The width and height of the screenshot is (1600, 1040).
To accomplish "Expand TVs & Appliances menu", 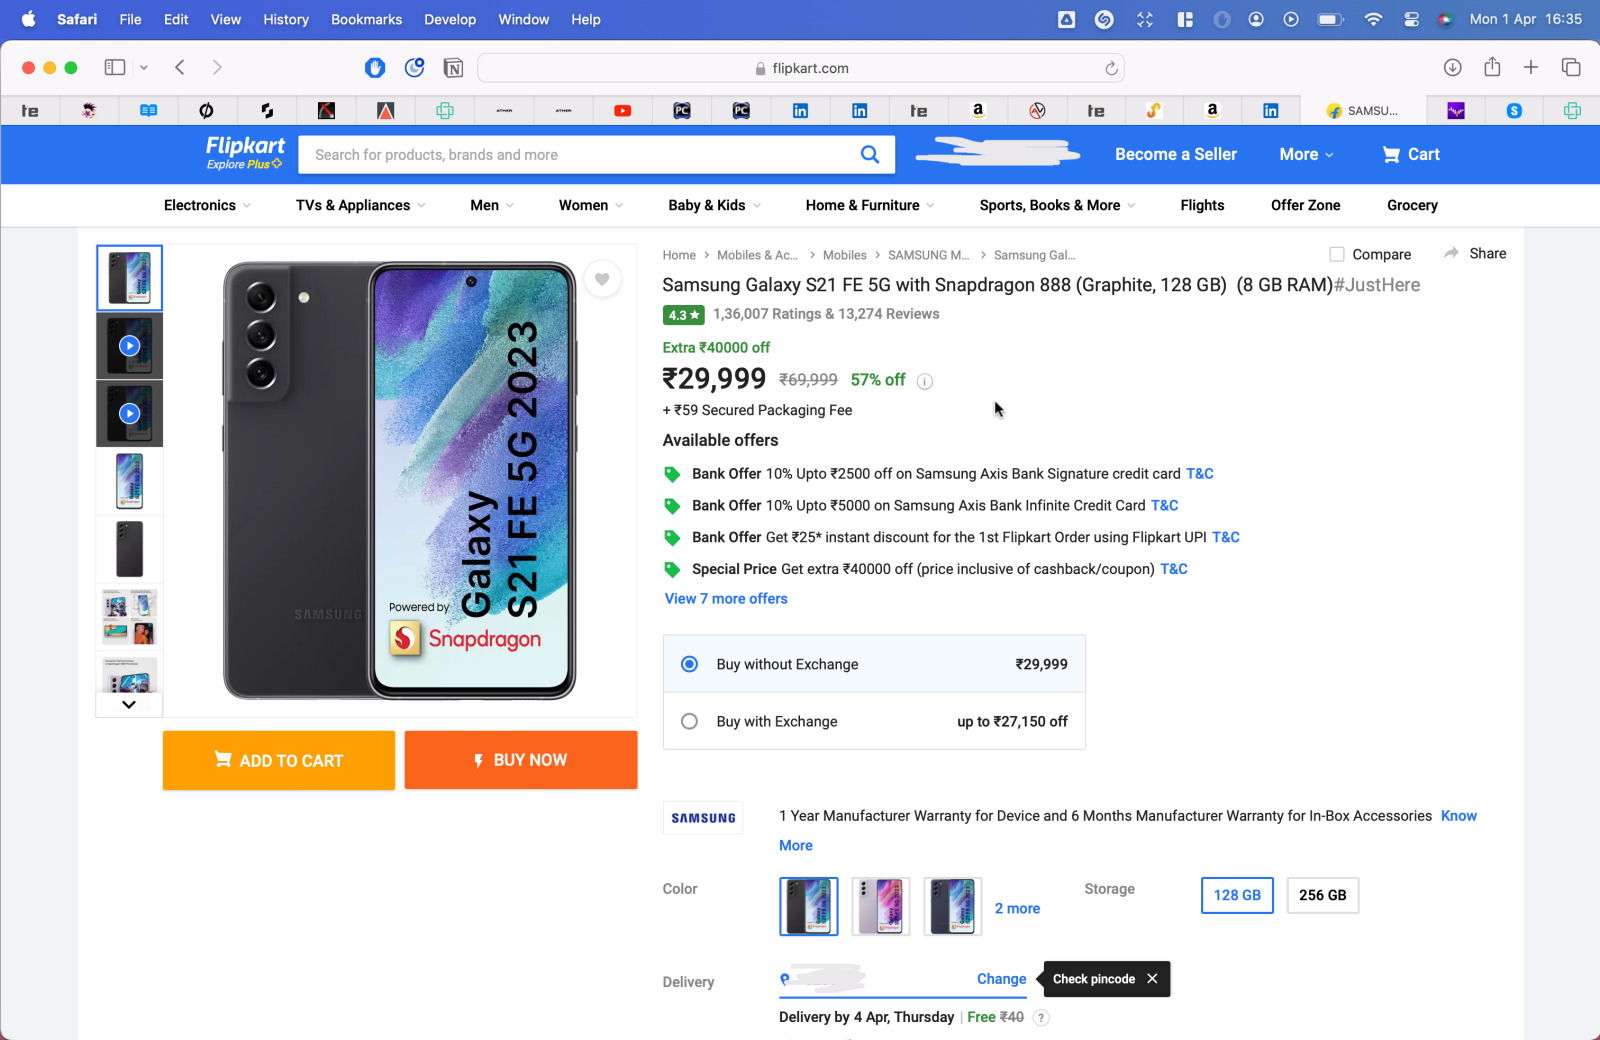I will click(360, 205).
